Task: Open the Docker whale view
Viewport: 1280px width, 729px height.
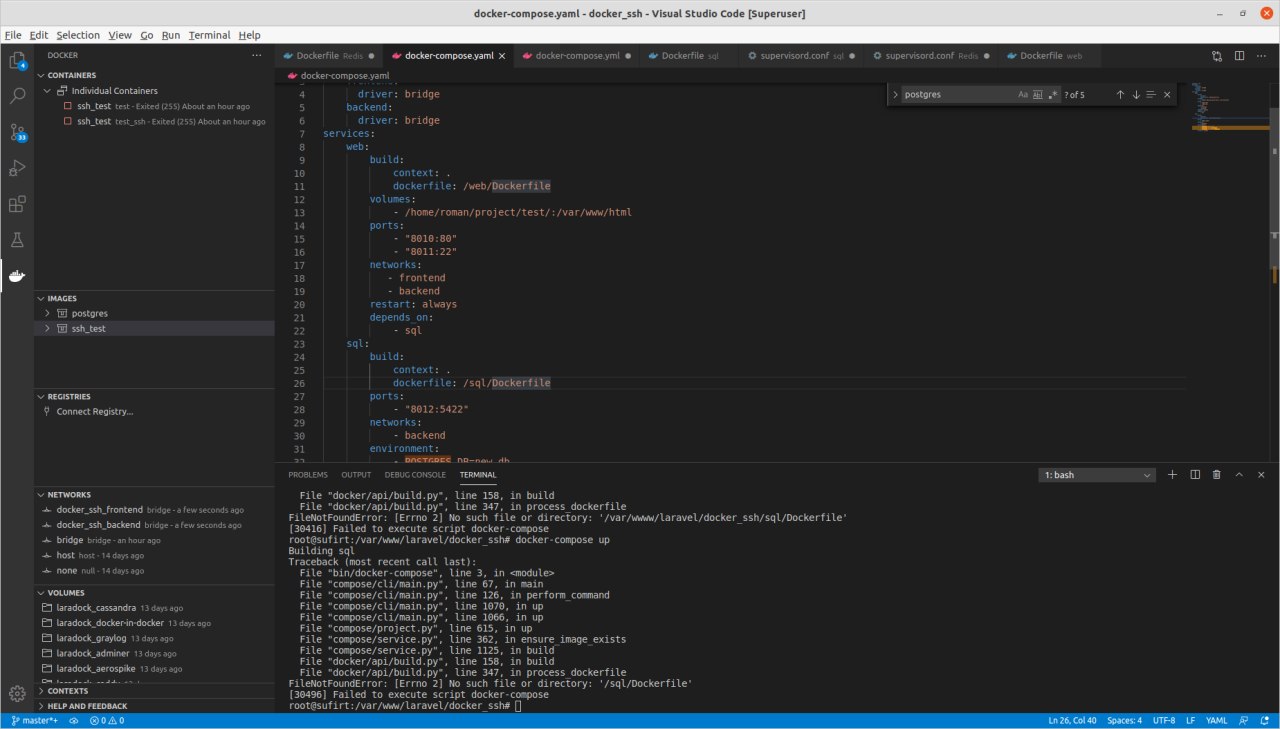Action: 17,276
